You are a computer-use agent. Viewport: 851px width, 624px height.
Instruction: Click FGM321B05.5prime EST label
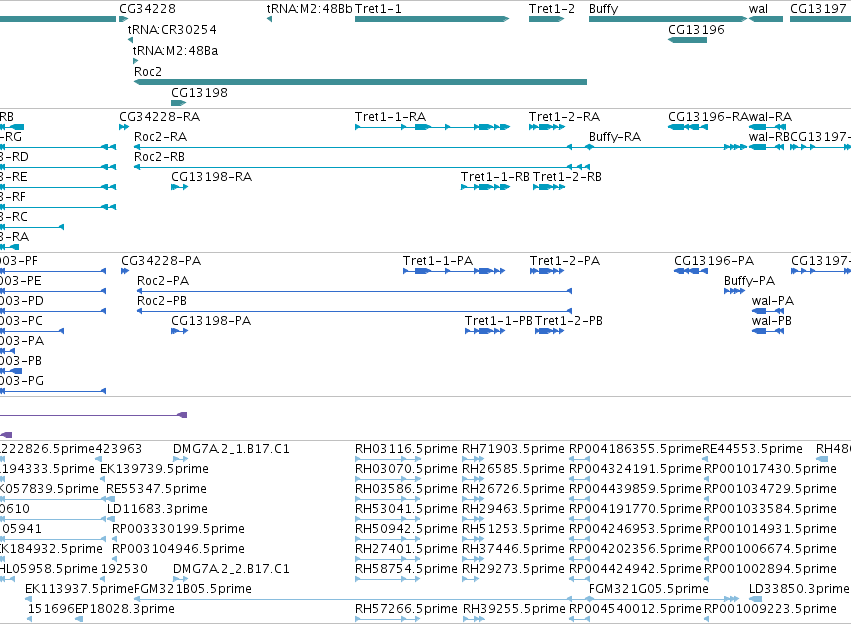click(193, 589)
